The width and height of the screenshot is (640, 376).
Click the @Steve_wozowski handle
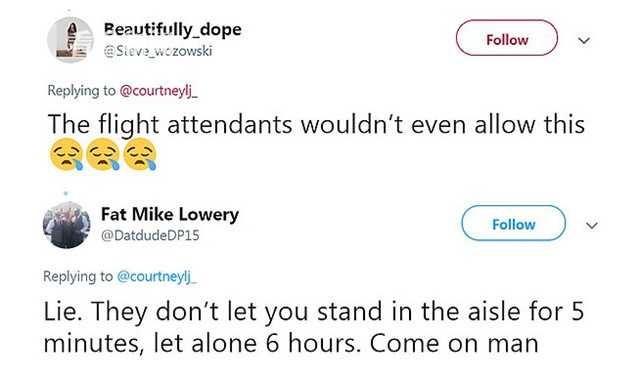tap(158, 51)
